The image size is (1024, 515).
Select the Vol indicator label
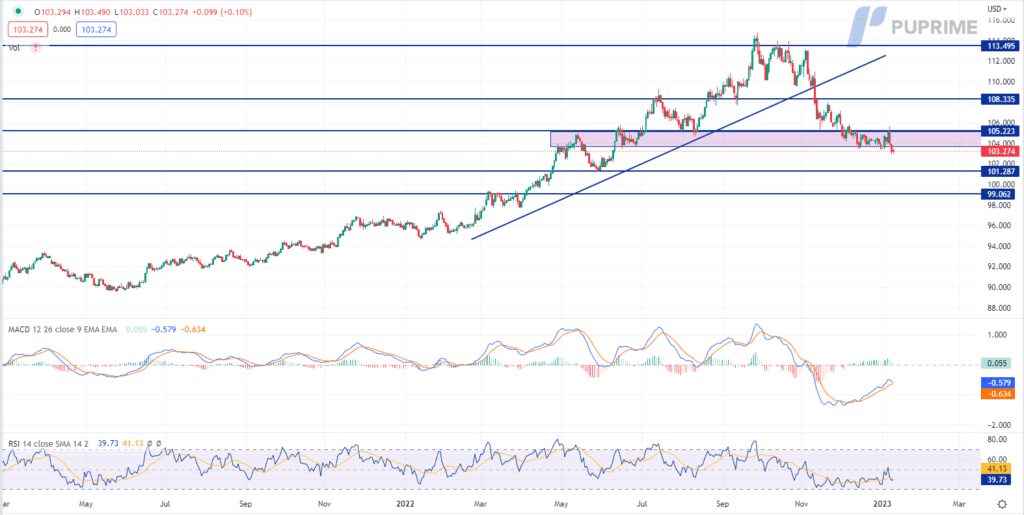click(x=14, y=48)
